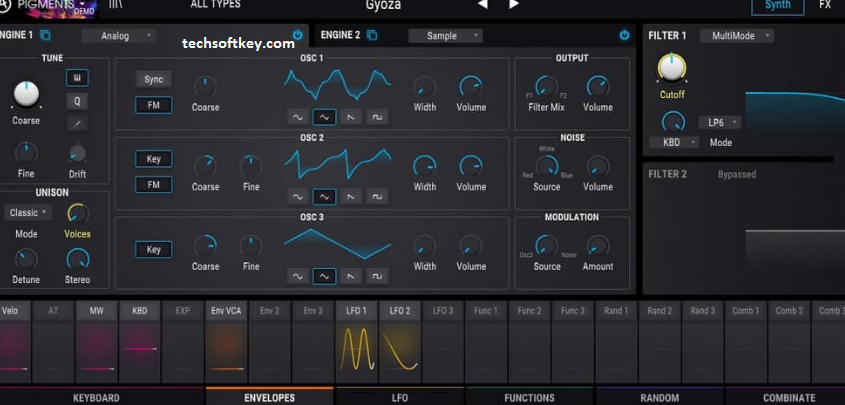Toggle OSC 1 FM button

pos(154,105)
